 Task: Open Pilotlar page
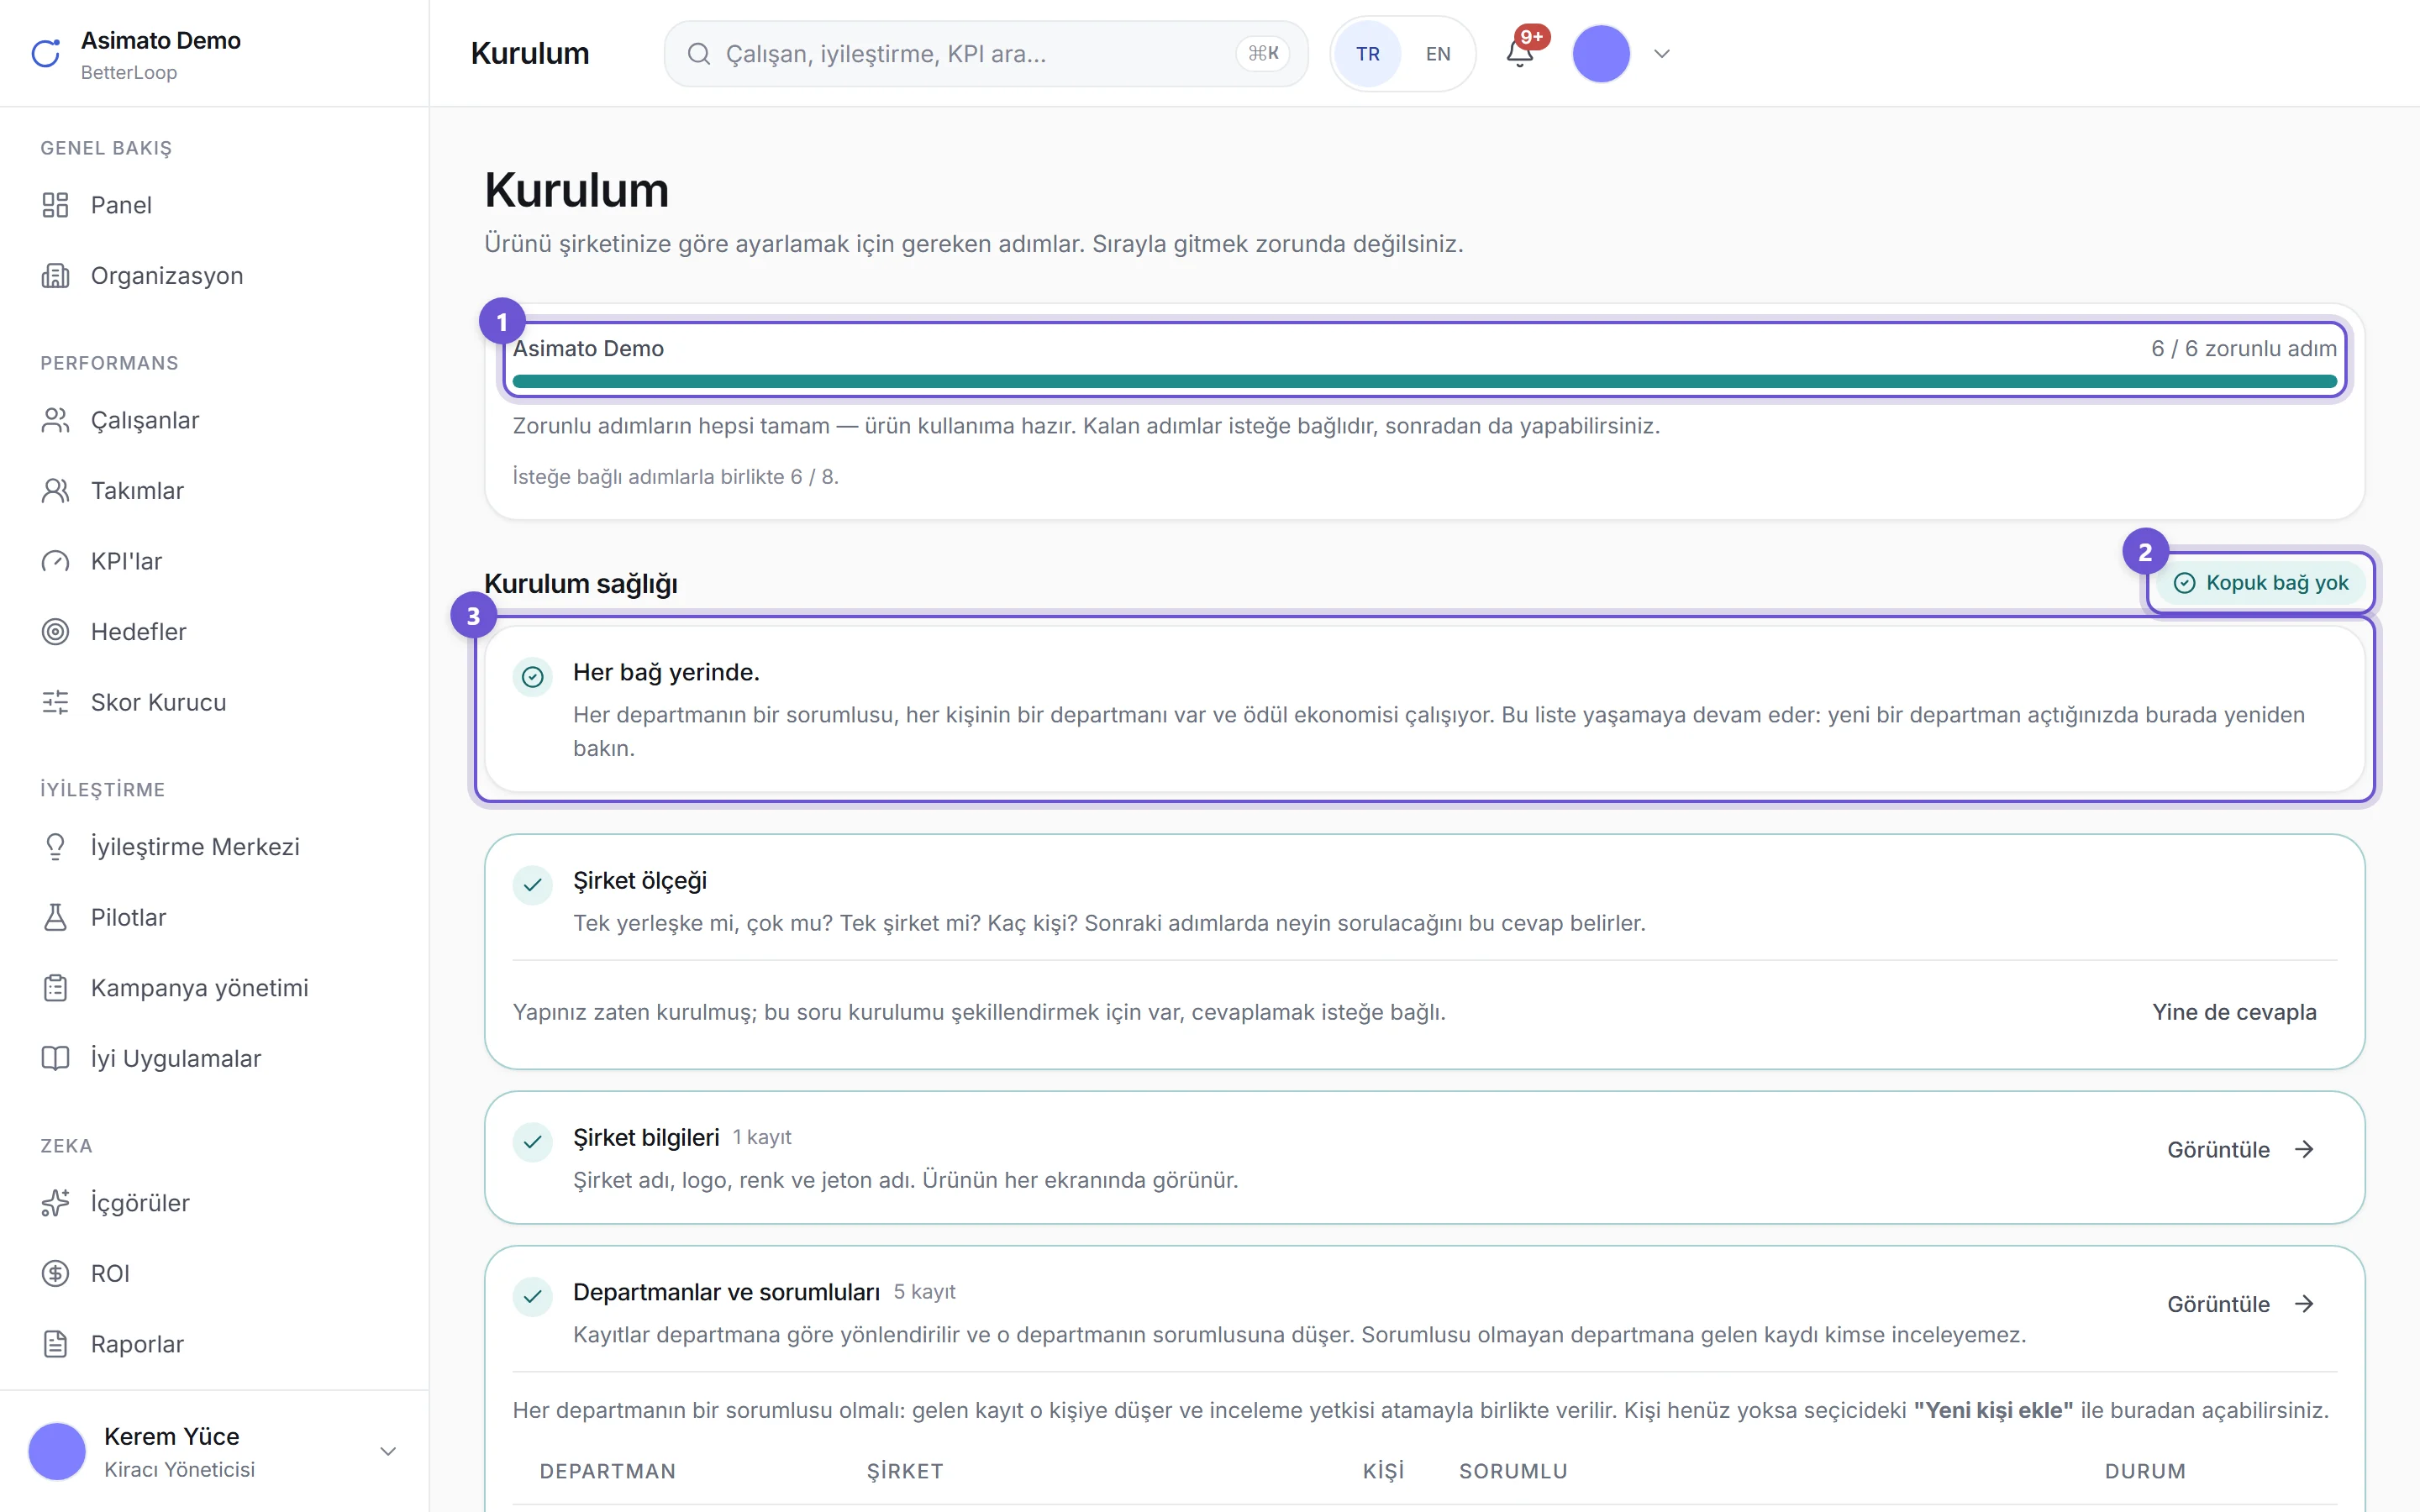(214, 918)
